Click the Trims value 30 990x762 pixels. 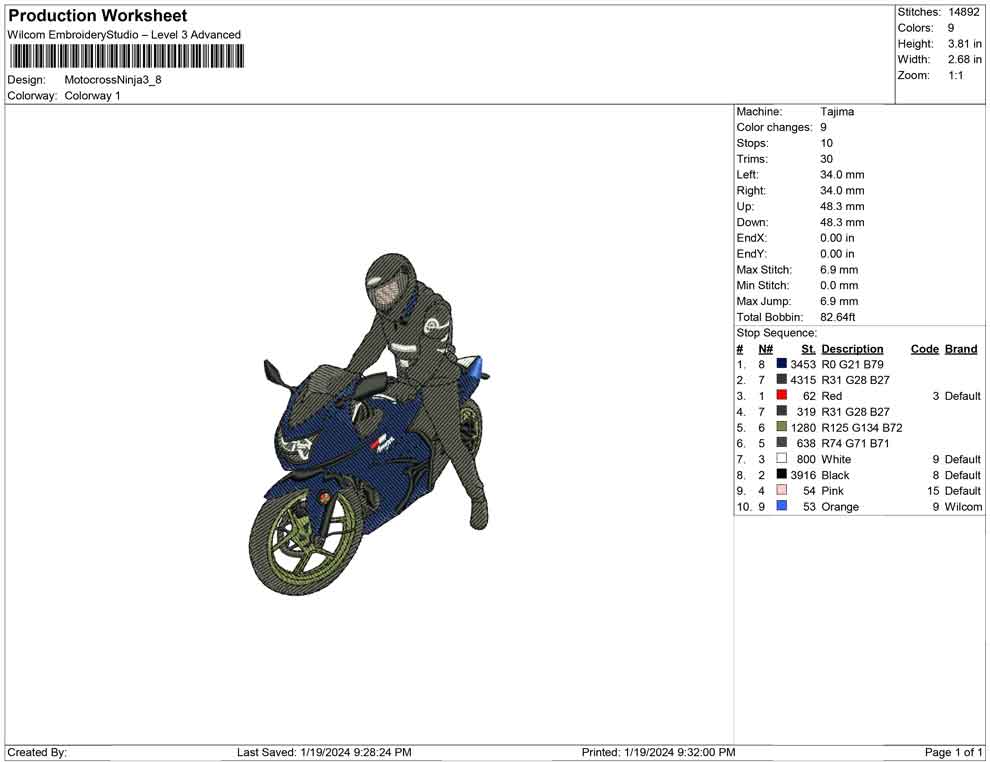click(826, 158)
